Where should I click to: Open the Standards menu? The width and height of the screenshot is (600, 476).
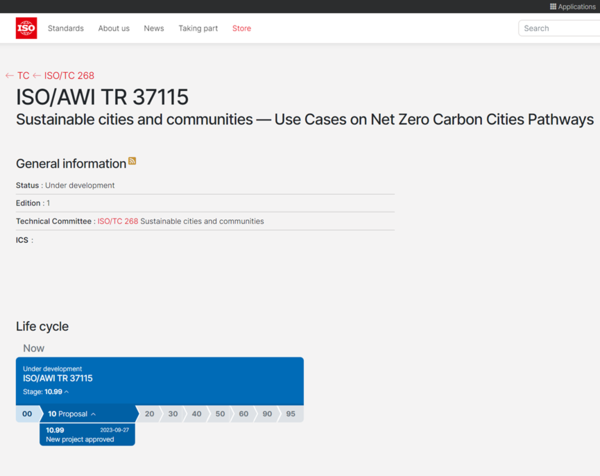[65, 28]
